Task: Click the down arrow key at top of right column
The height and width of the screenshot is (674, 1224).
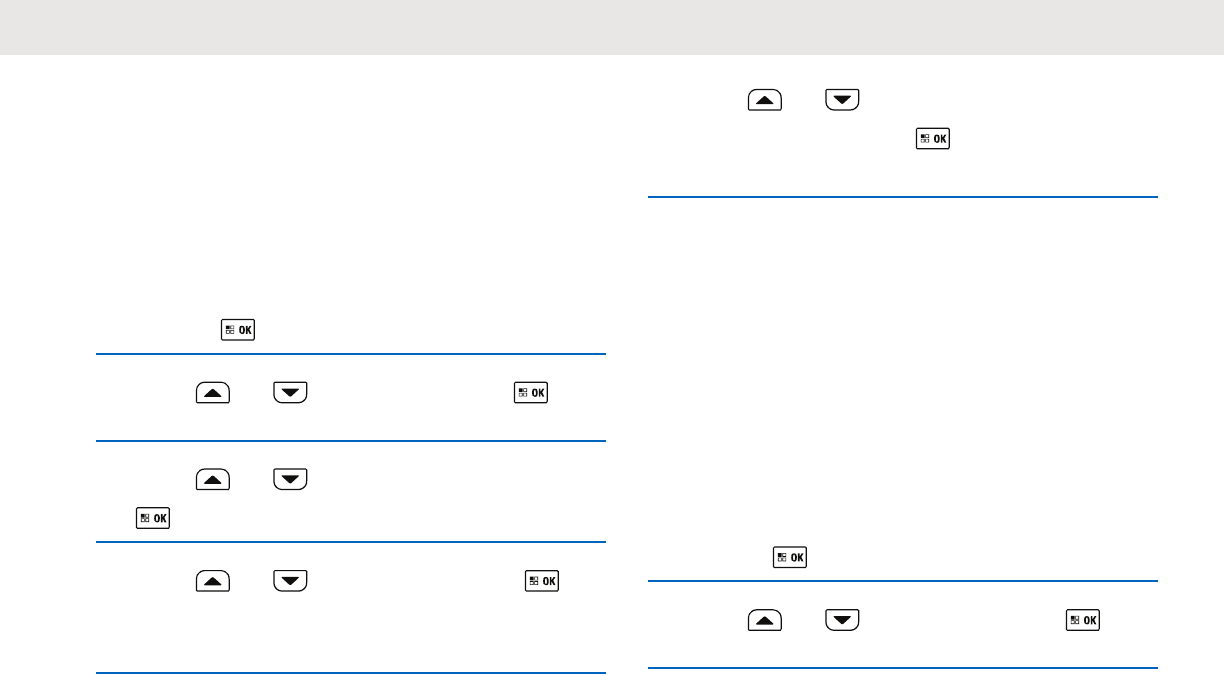Action: click(842, 101)
